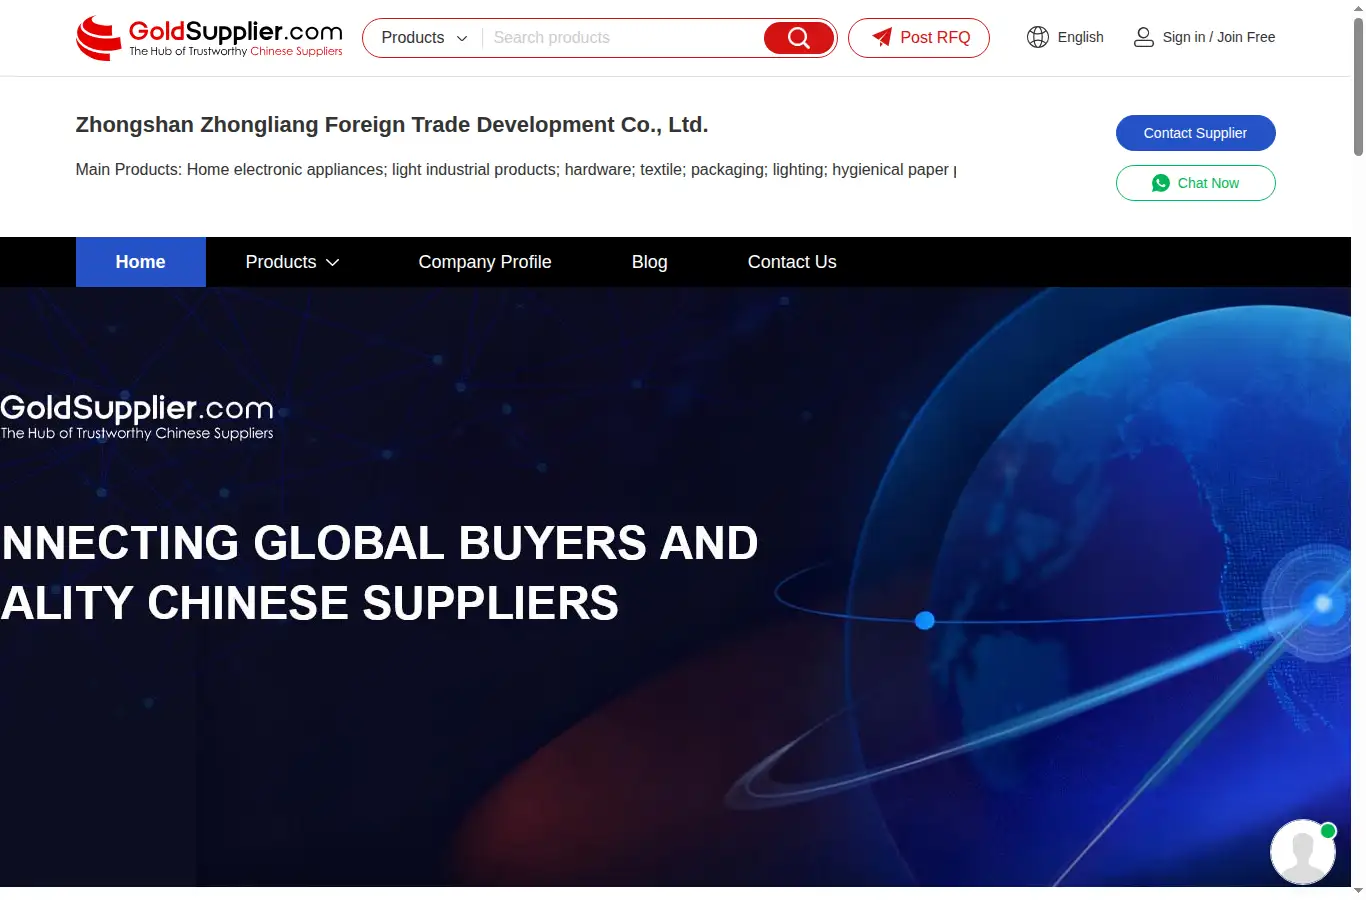The image size is (1366, 900).
Task: Click the globe language icon
Action: click(1038, 37)
